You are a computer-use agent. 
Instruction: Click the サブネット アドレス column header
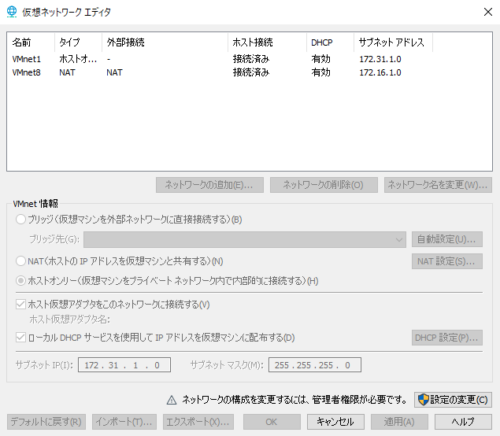tap(393, 42)
